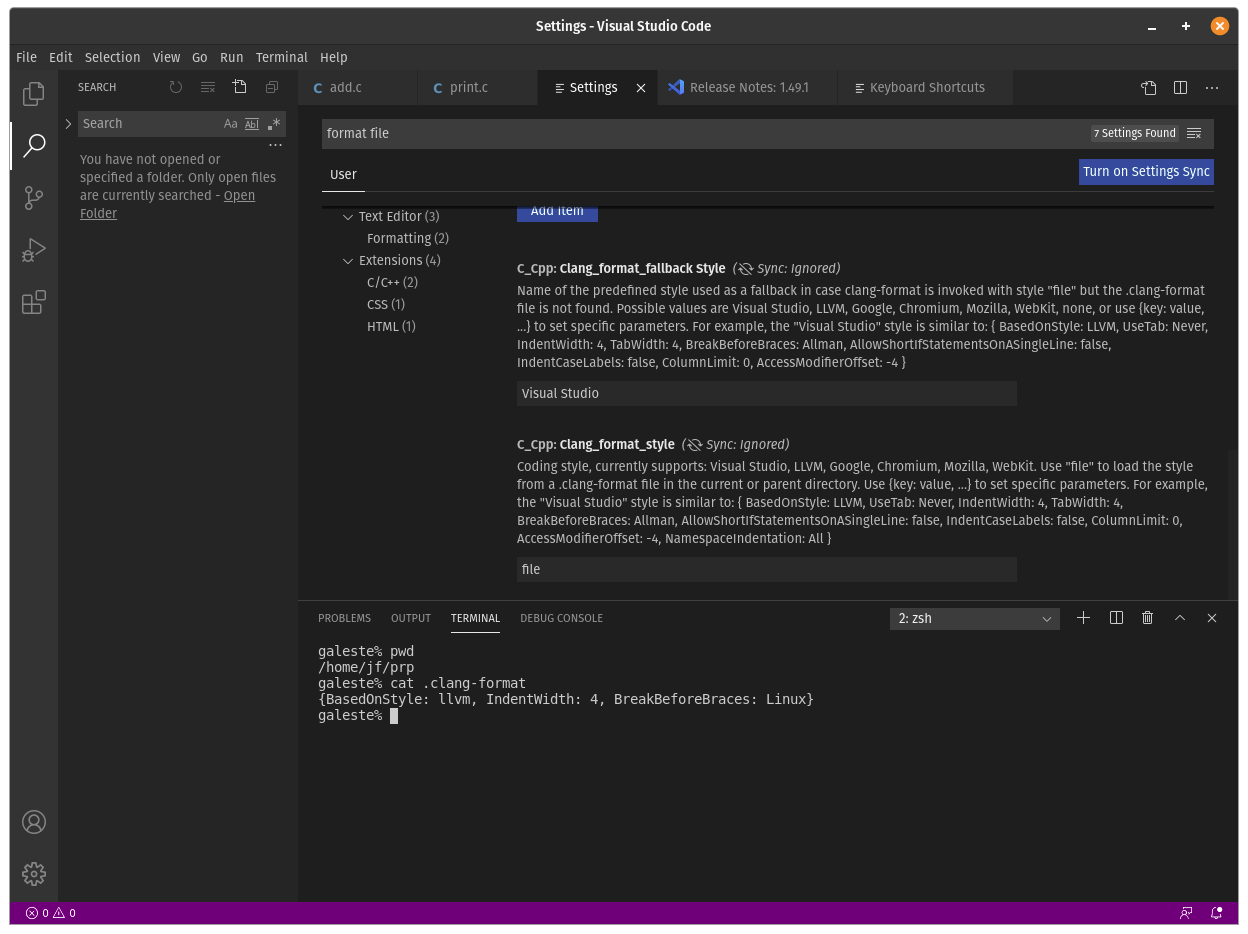Click the Clang_format_style input field
This screenshot has width=1248, height=934.
click(x=766, y=570)
